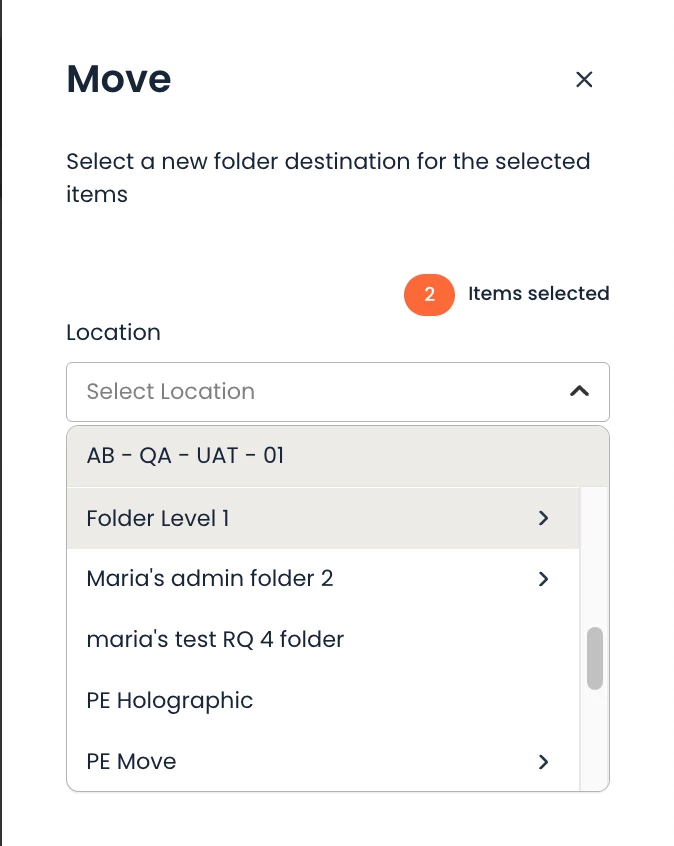The width and height of the screenshot is (674, 846).
Task: Click the "Items selected" label
Action: tap(538, 294)
